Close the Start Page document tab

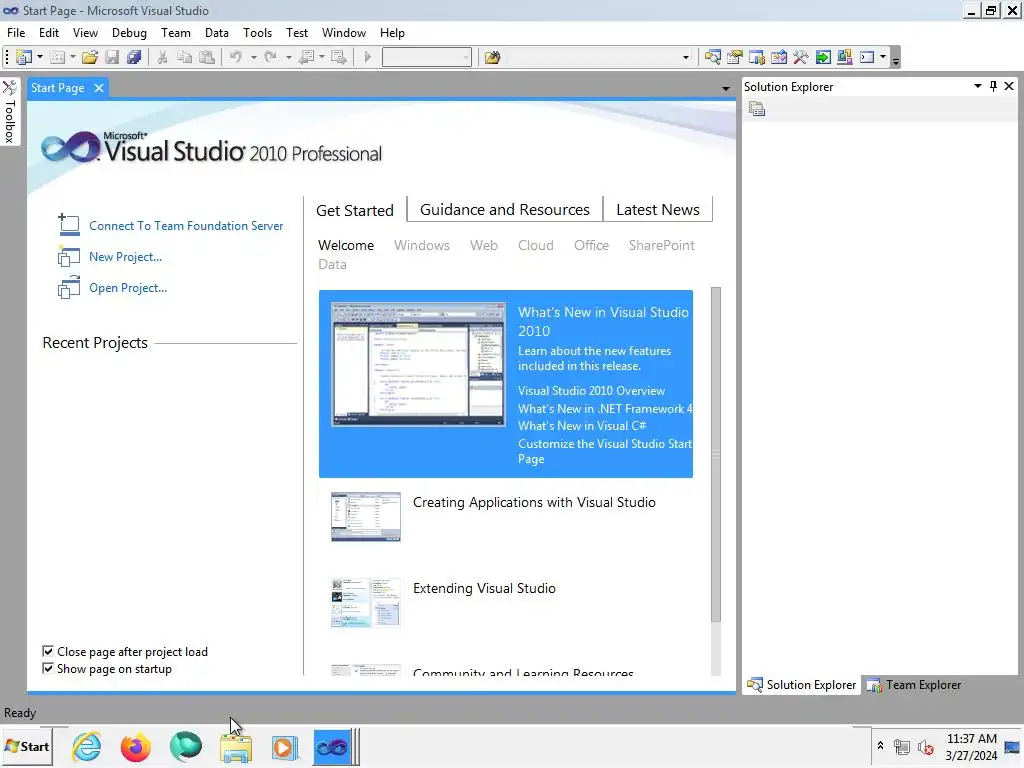pyautogui.click(x=99, y=88)
